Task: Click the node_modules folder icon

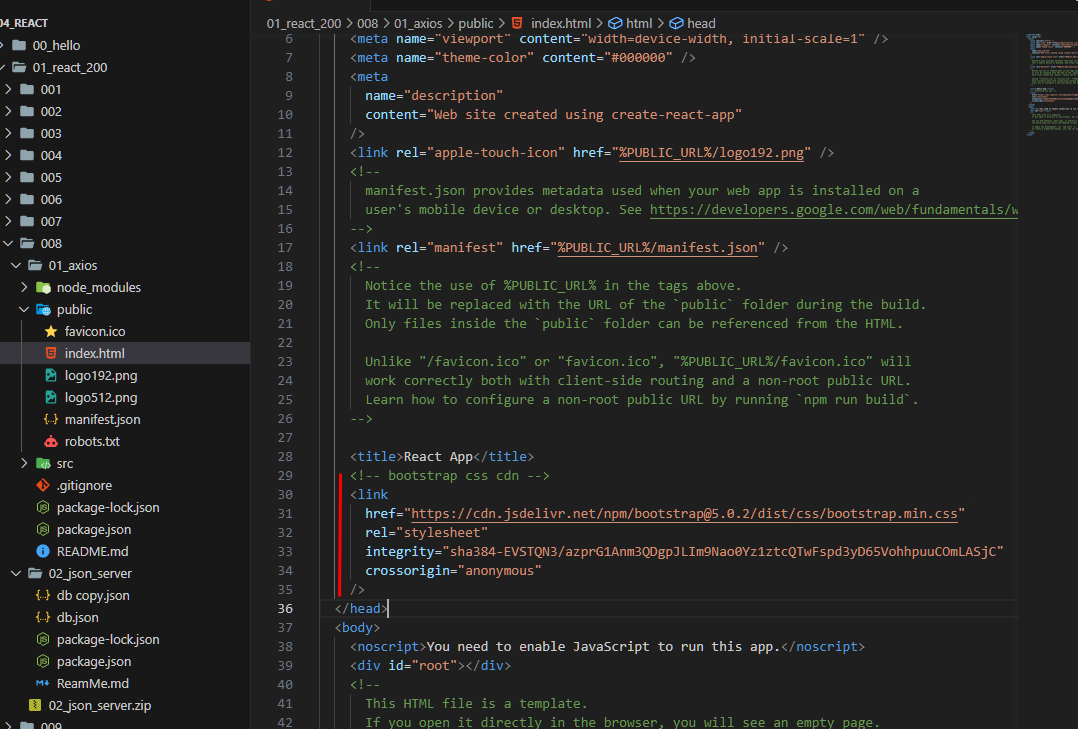Action: click(43, 287)
